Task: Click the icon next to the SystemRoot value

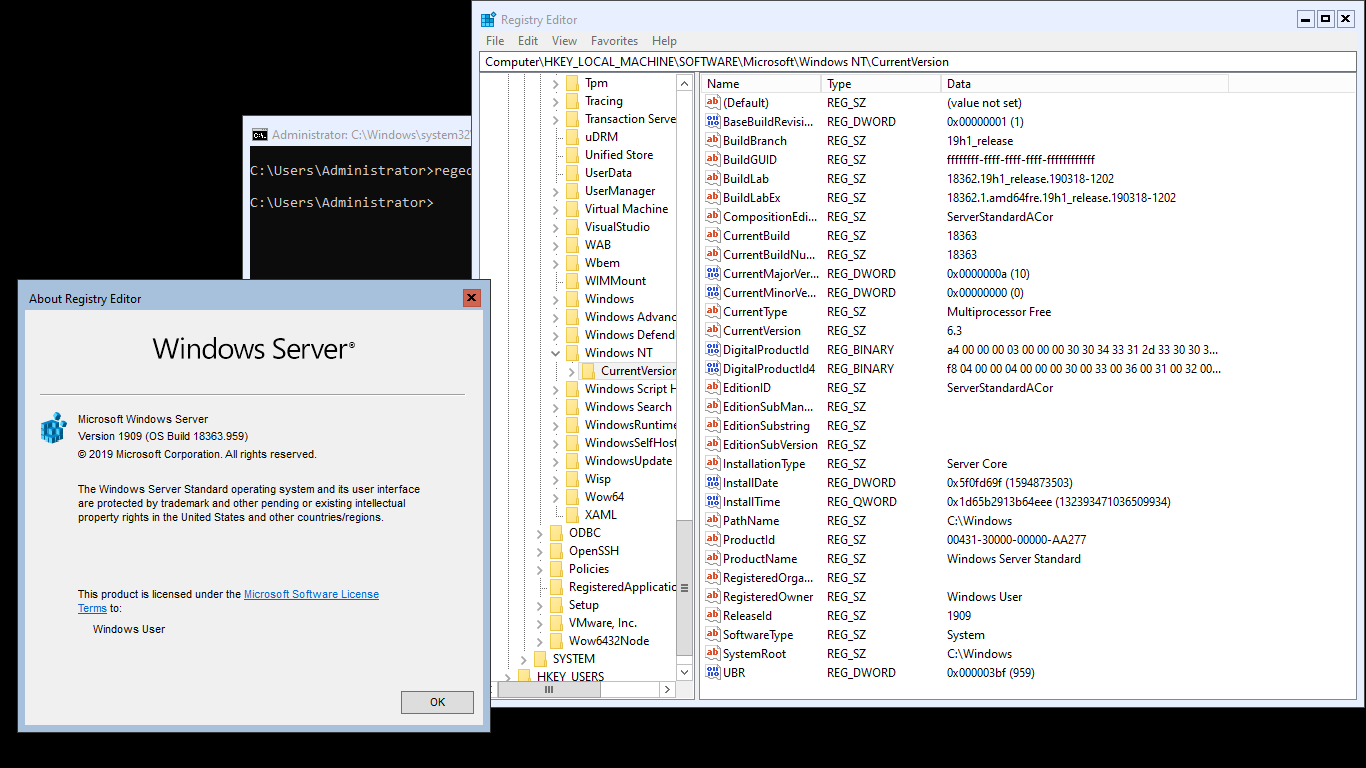Action: point(713,653)
